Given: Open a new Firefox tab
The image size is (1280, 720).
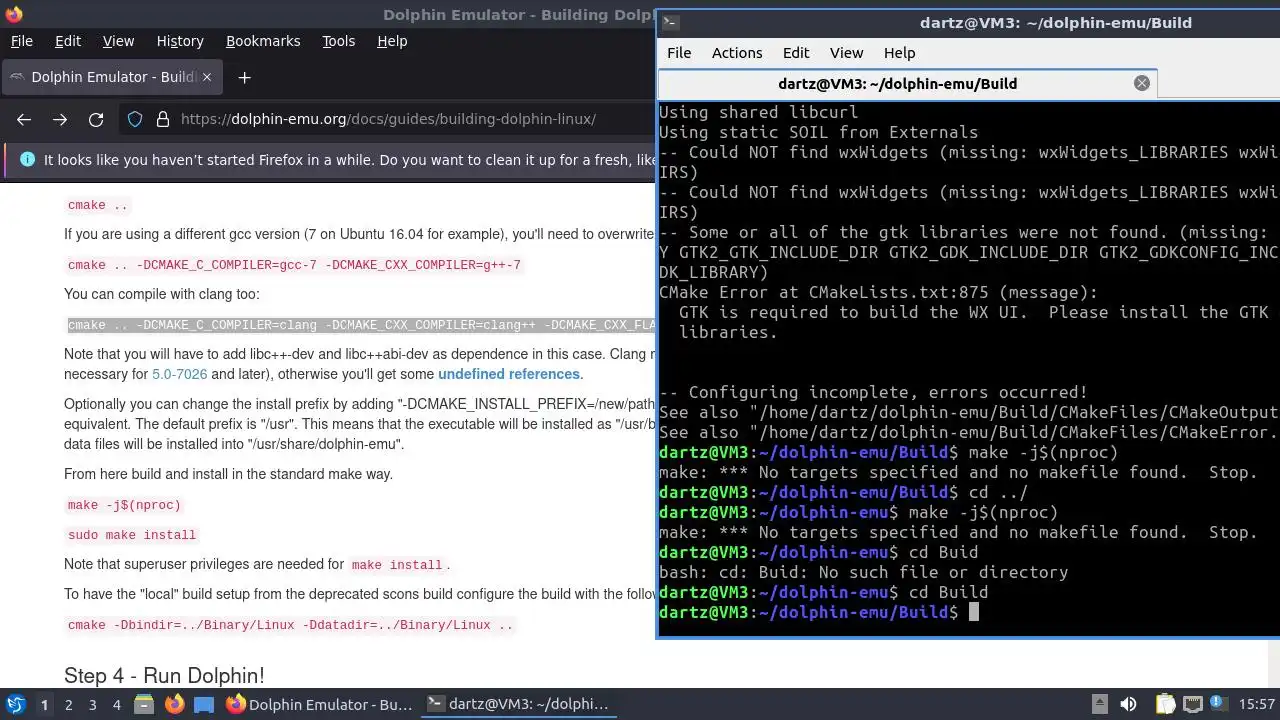Looking at the screenshot, I should point(244,77).
